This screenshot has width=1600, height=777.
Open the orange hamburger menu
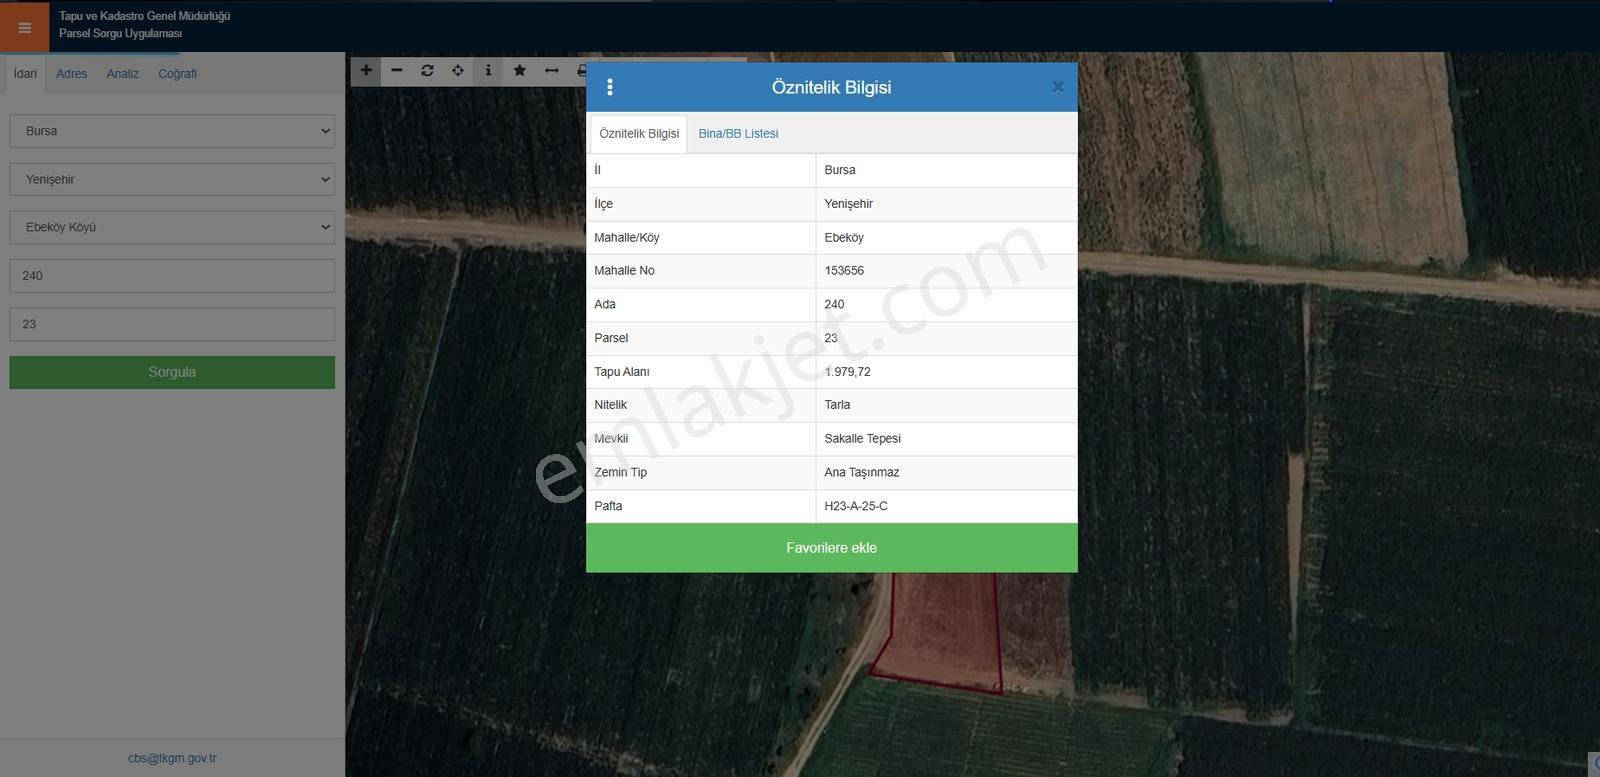point(24,27)
